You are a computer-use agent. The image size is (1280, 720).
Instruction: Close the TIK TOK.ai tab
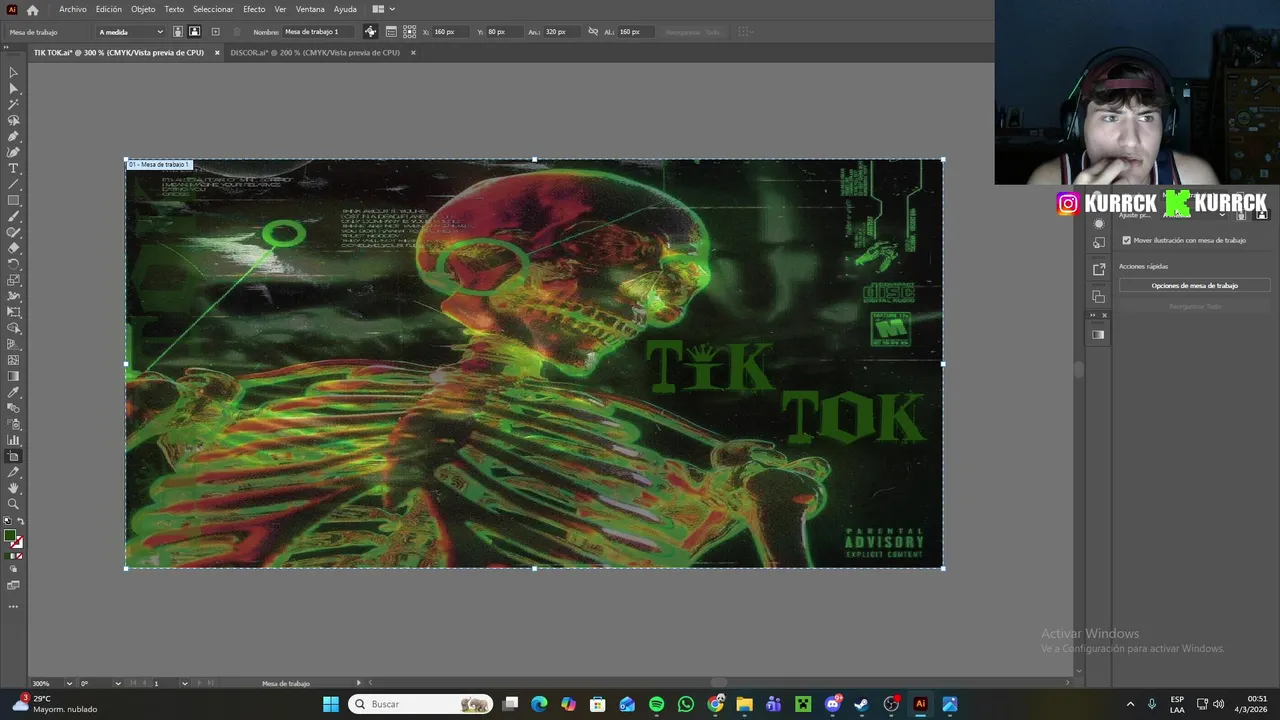[216, 53]
